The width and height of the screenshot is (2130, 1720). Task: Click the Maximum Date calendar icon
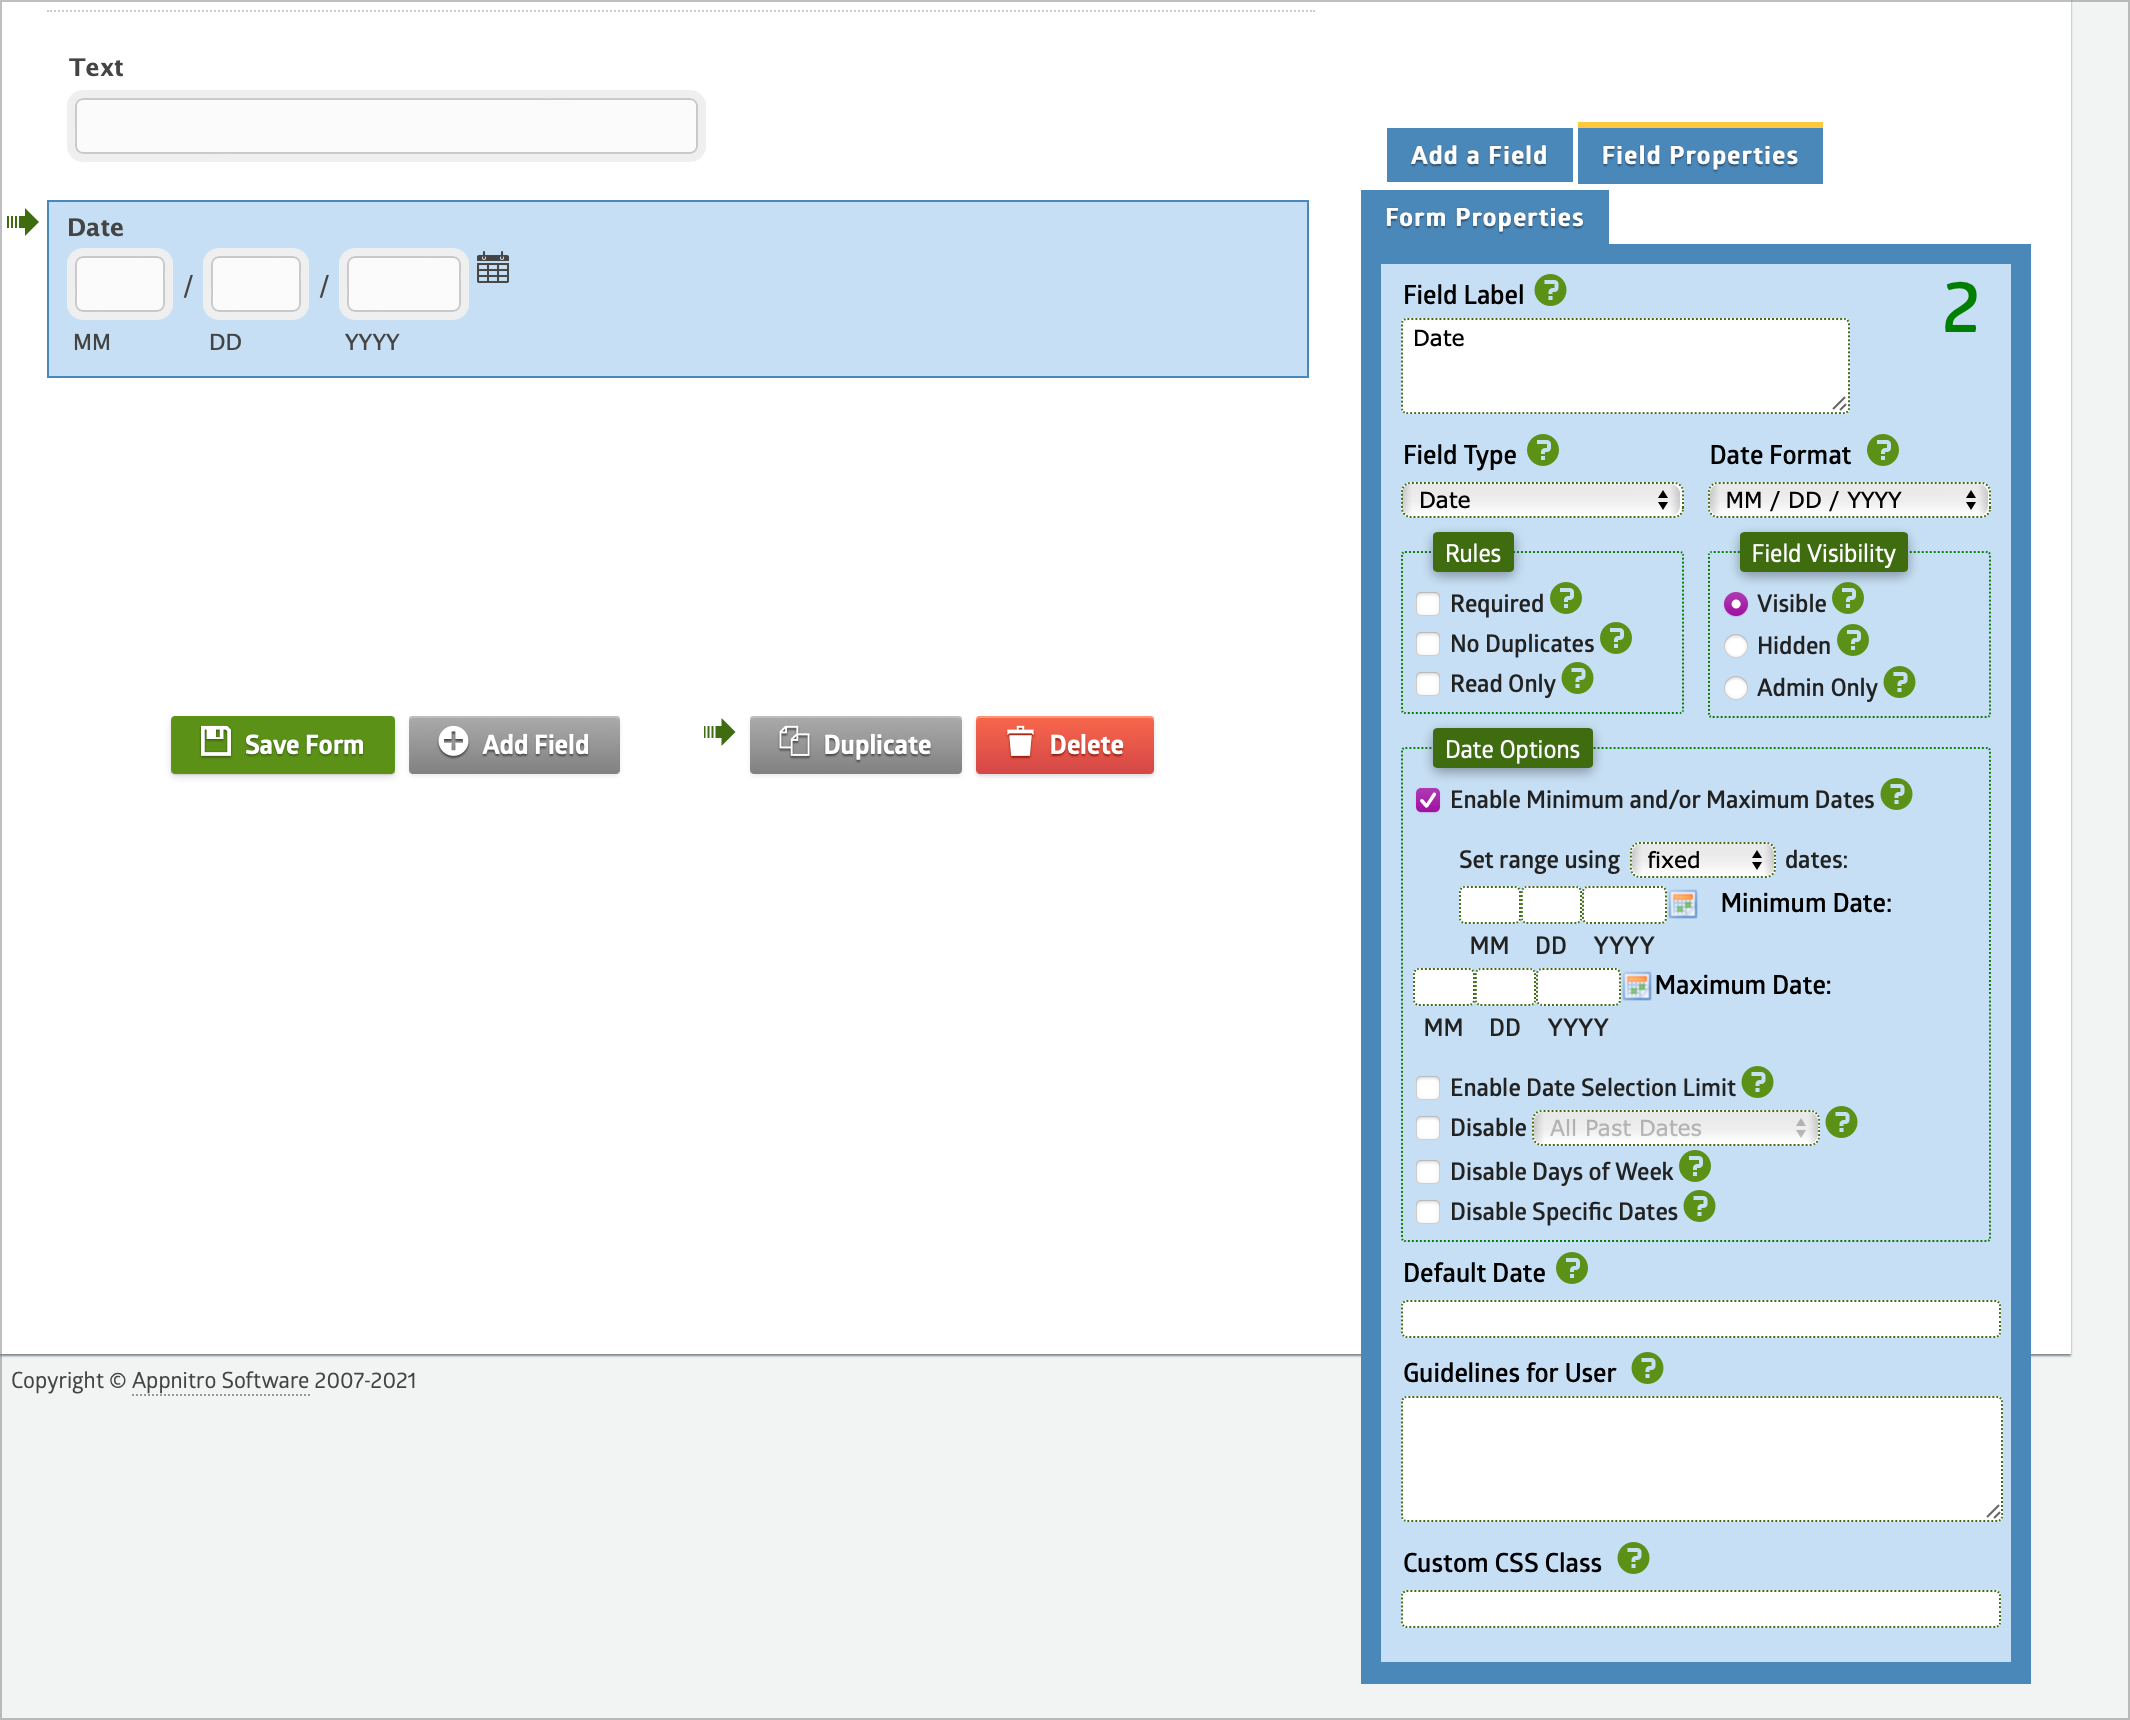point(1637,986)
